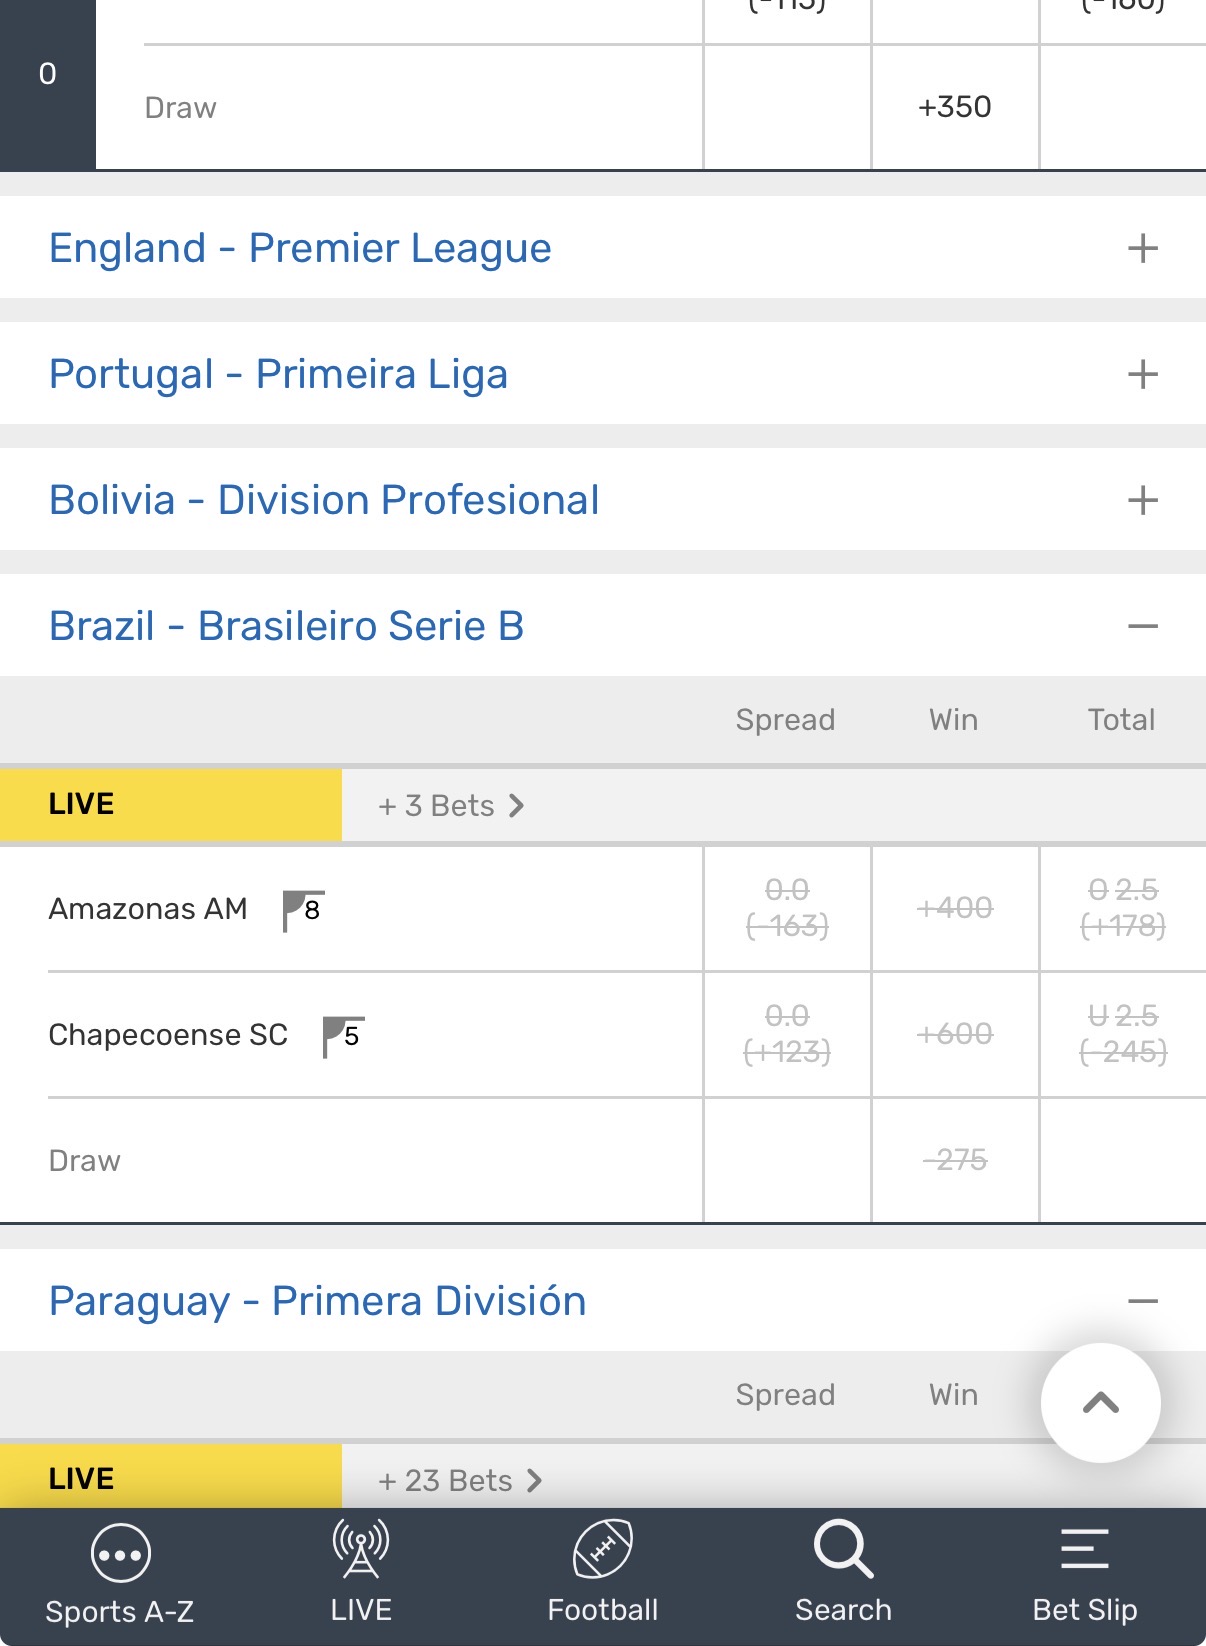Open the + 3 Bets link
Screen dimensions: 1206x1646
coord(451,806)
